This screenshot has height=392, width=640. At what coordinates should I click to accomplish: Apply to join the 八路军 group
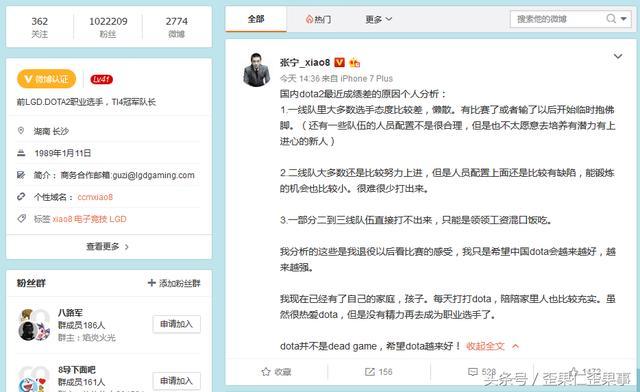[176, 324]
